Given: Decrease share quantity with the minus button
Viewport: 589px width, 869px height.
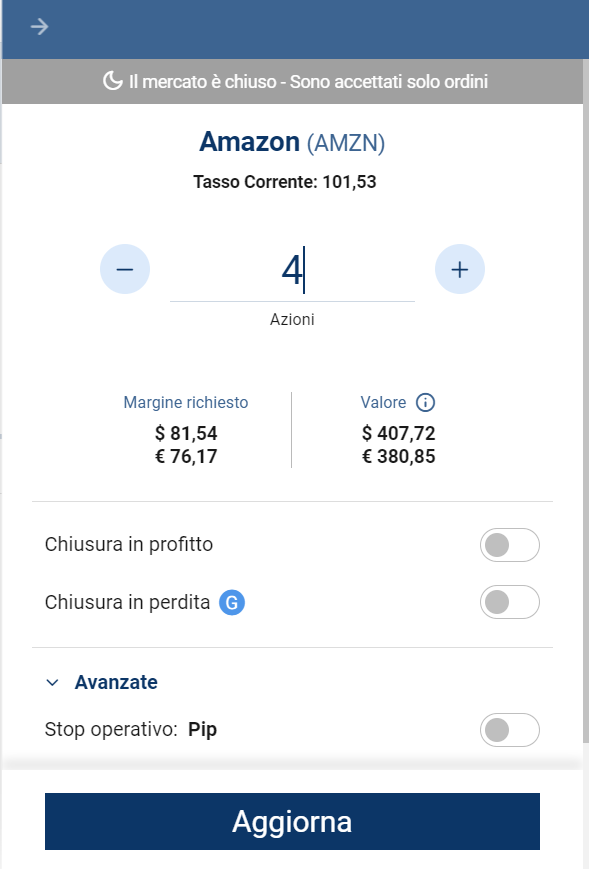Looking at the screenshot, I should click(x=125, y=269).
